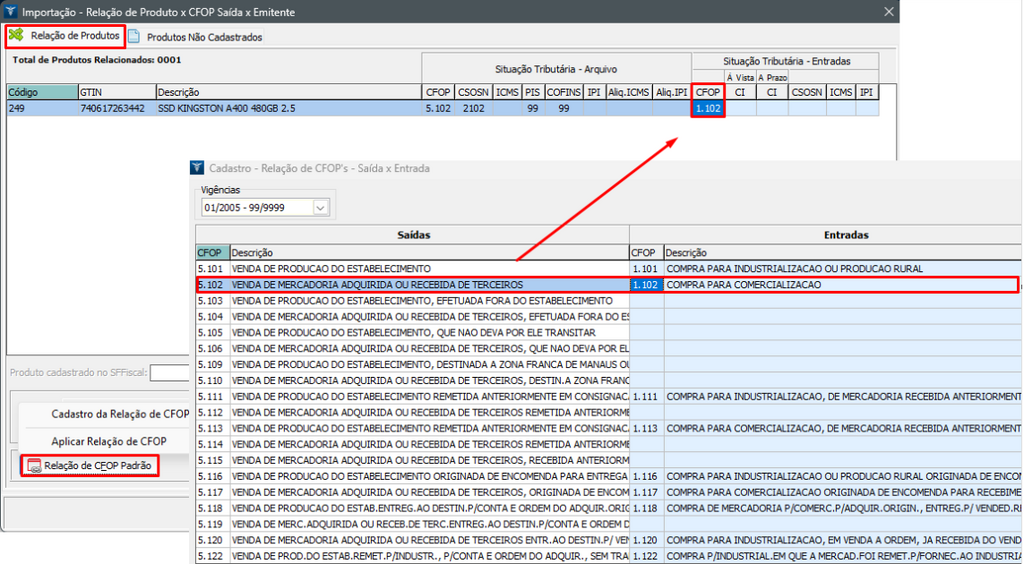Click the document icon beside Produtos Não Cadastrados

134,37
